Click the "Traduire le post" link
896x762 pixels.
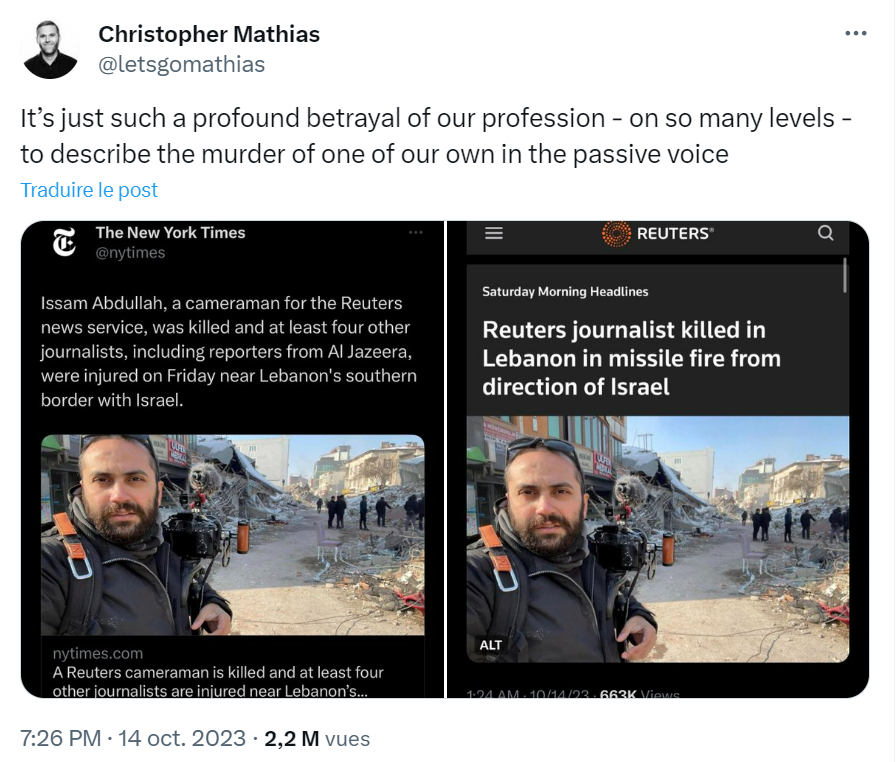89,190
